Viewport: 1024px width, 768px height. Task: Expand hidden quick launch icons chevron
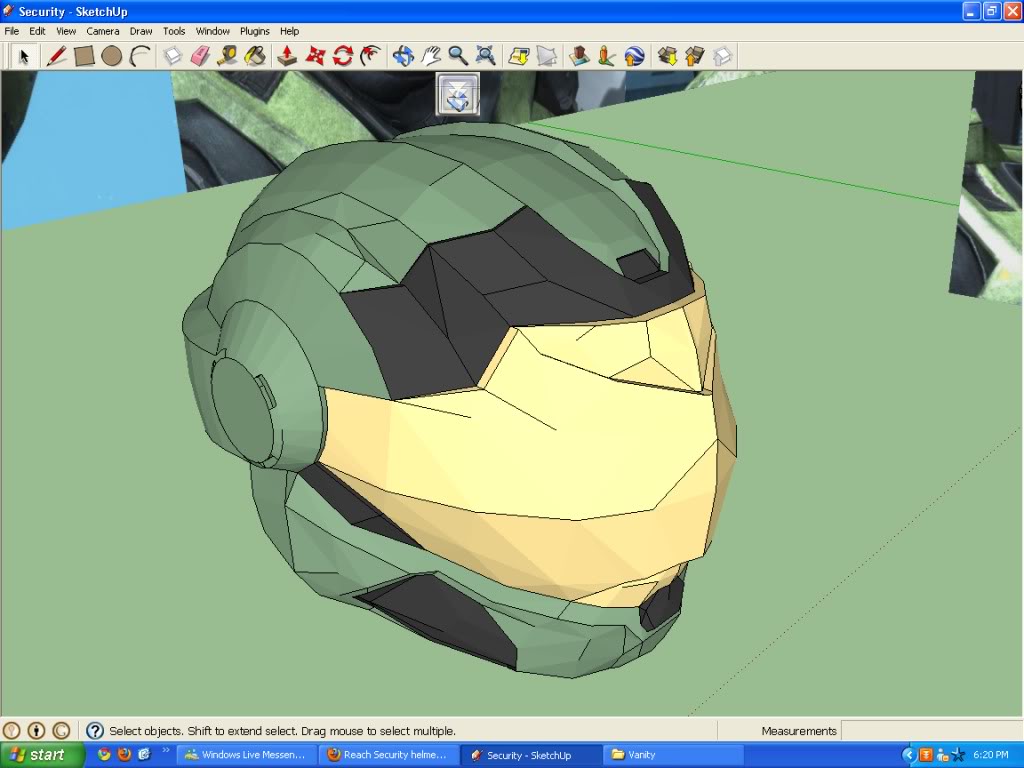(x=165, y=750)
